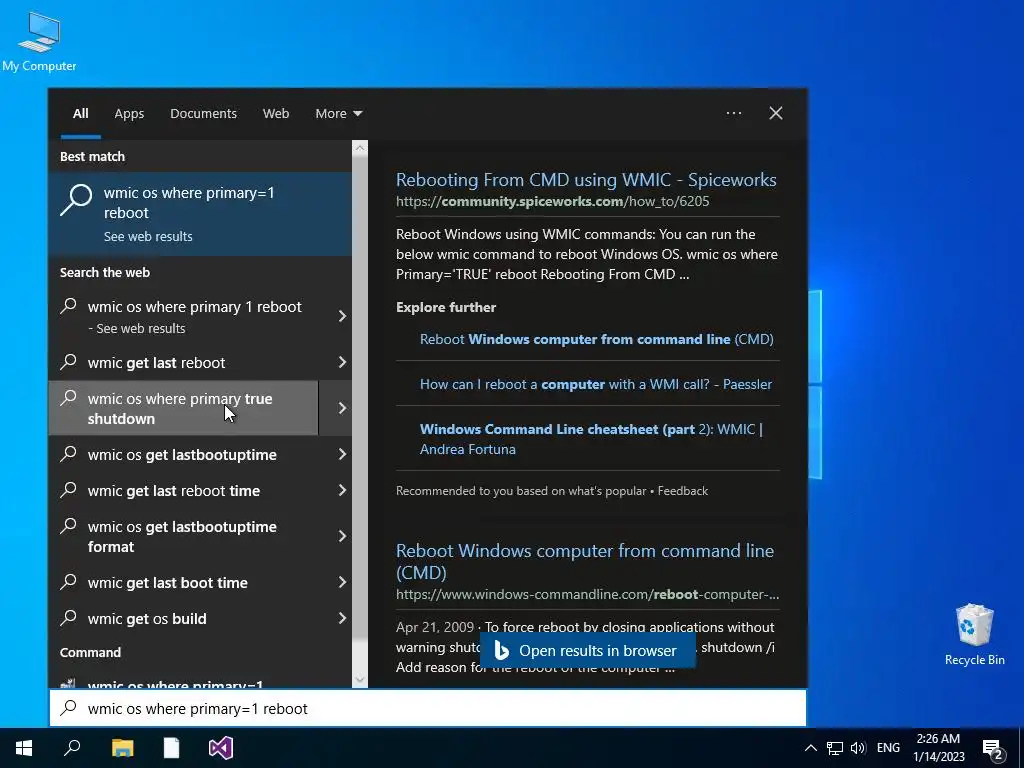Click the Bing logo on Open results button
The image size is (1024, 768).
click(x=501, y=650)
